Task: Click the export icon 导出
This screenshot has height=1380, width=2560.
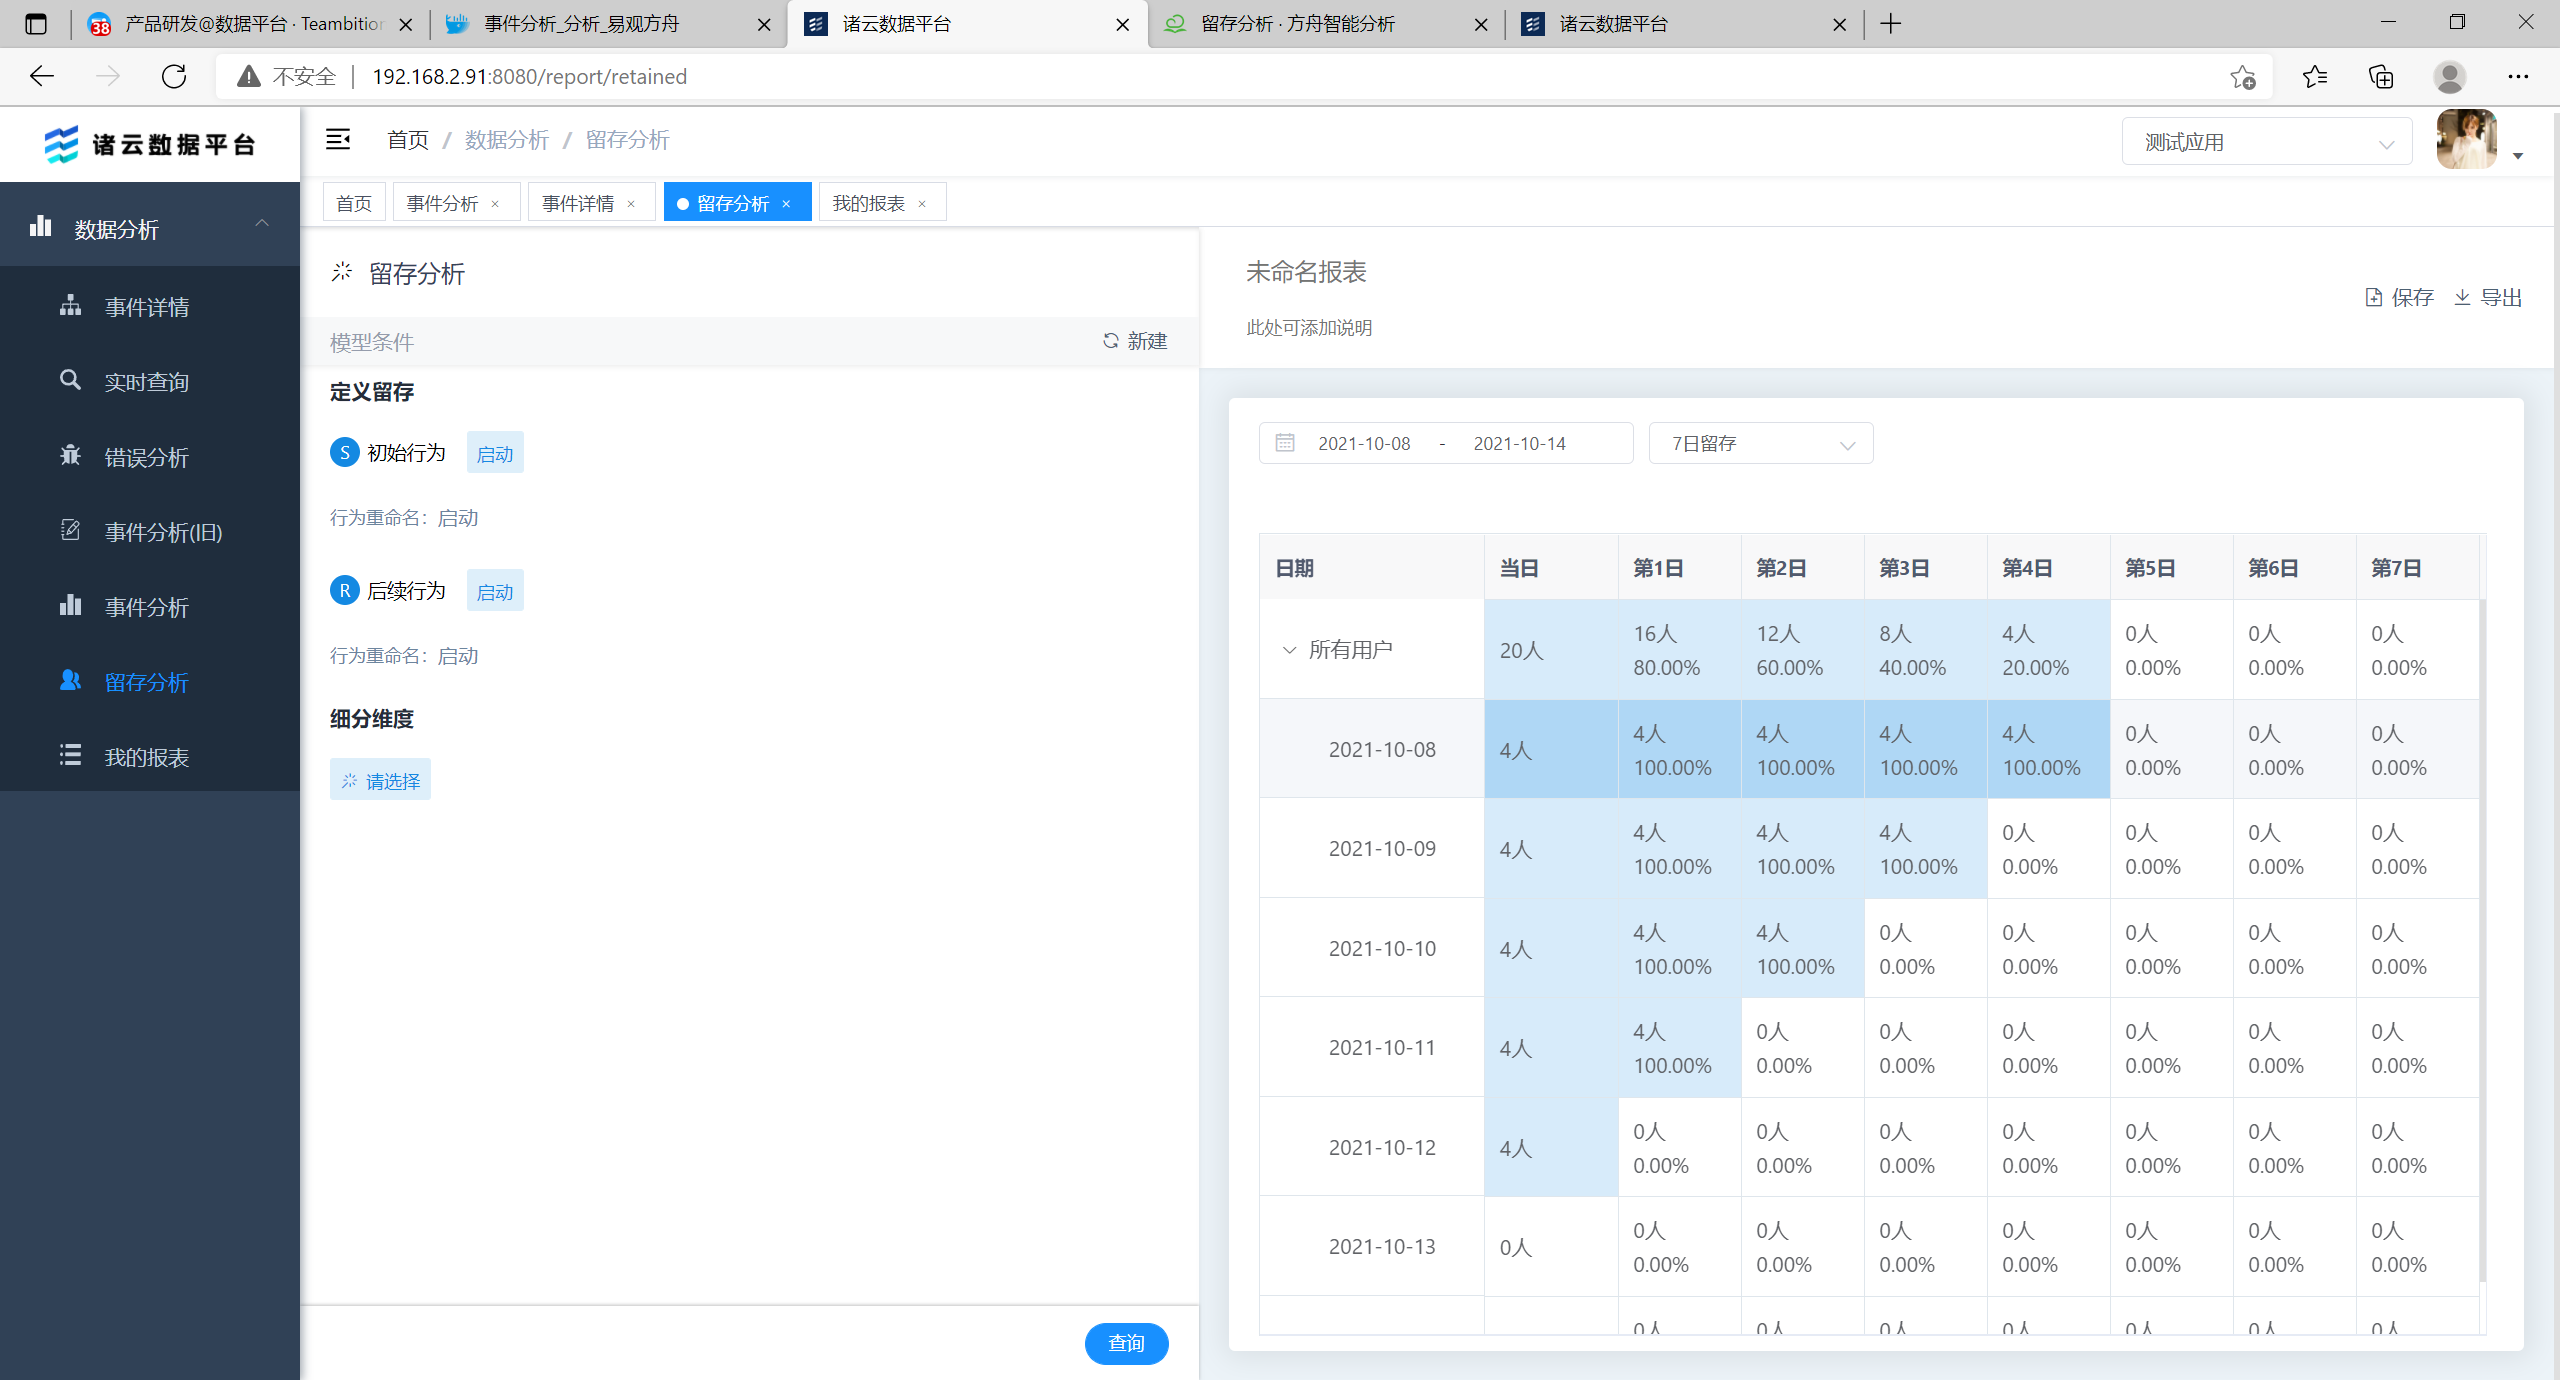Action: (2488, 297)
